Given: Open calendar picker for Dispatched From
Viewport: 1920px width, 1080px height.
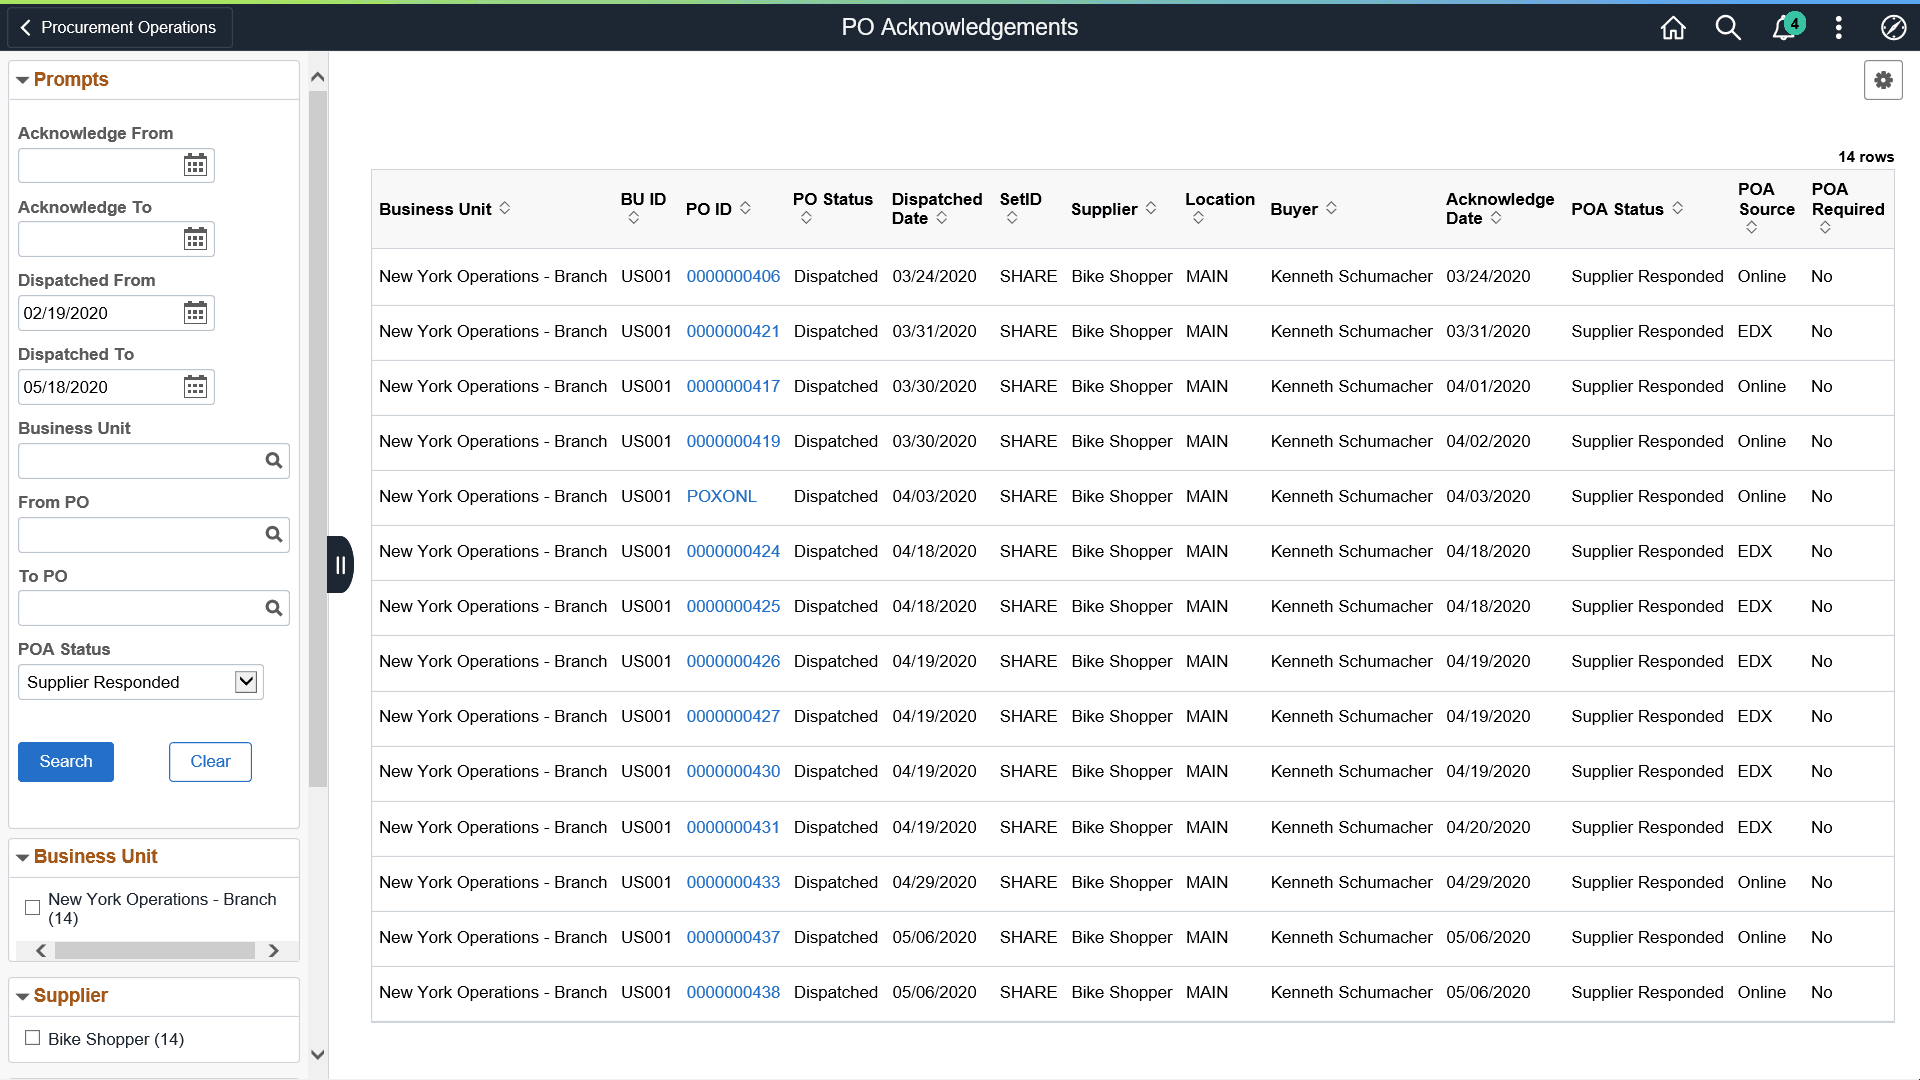Looking at the screenshot, I should click(x=195, y=313).
